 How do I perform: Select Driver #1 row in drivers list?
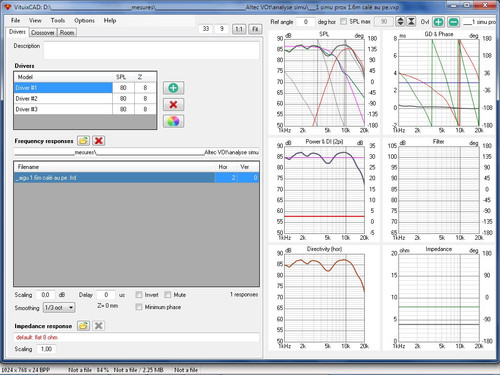click(x=85, y=88)
